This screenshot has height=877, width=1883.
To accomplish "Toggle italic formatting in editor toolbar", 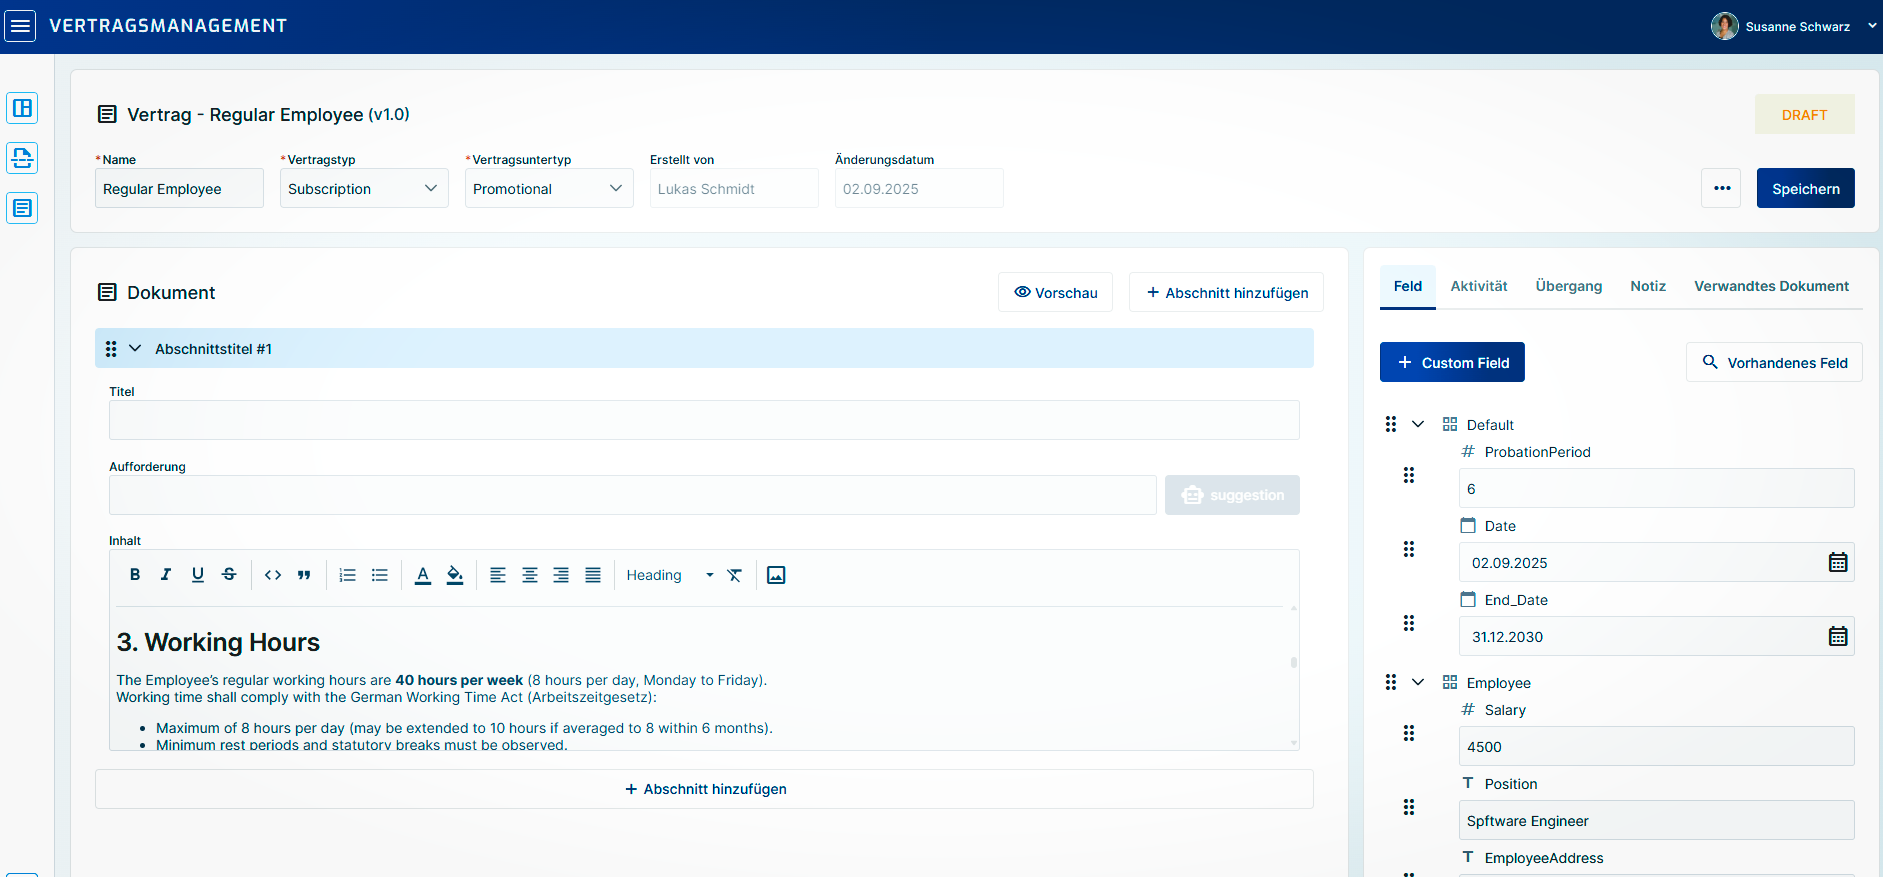I will point(166,575).
